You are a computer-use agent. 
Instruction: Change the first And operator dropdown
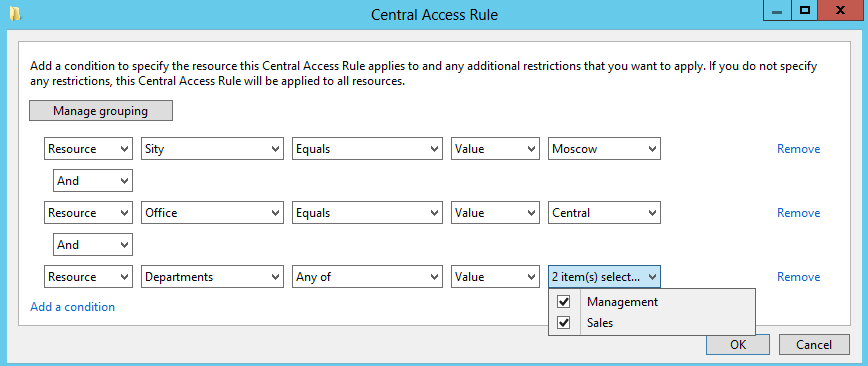pyautogui.click(x=92, y=181)
